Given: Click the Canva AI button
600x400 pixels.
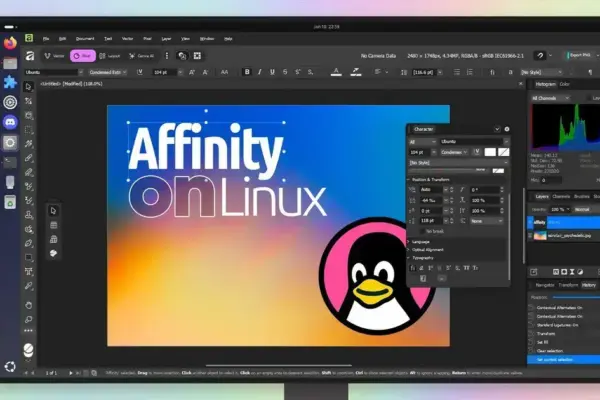Looking at the screenshot, I should pos(141,56).
